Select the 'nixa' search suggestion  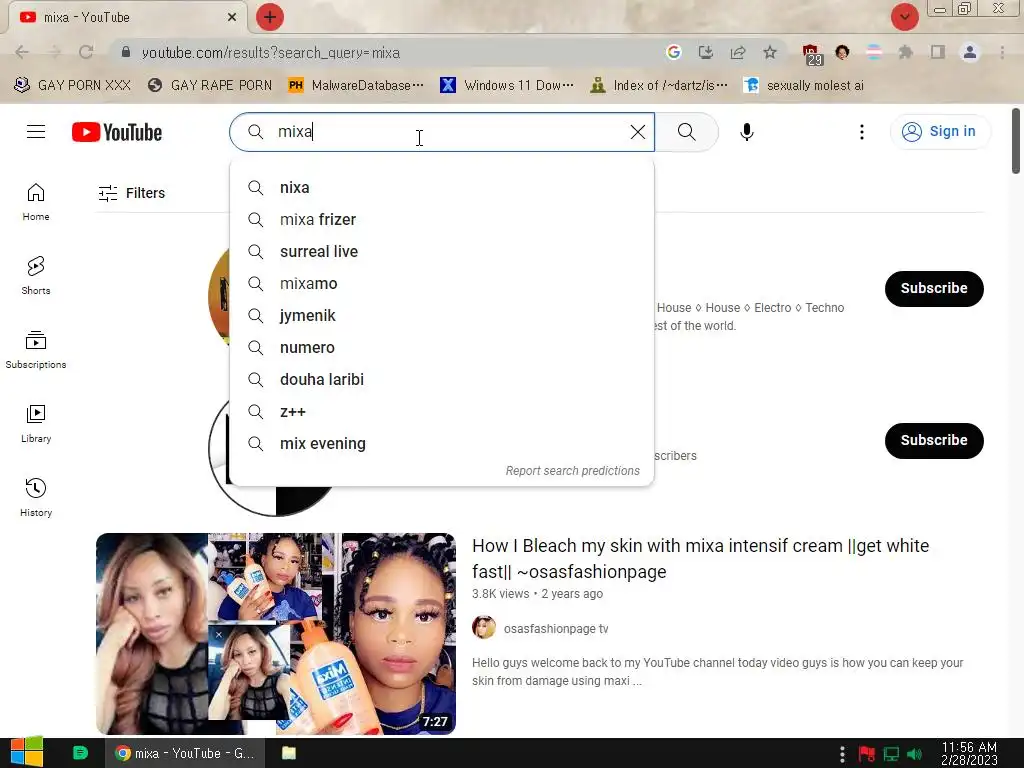click(x=442, y=187)
